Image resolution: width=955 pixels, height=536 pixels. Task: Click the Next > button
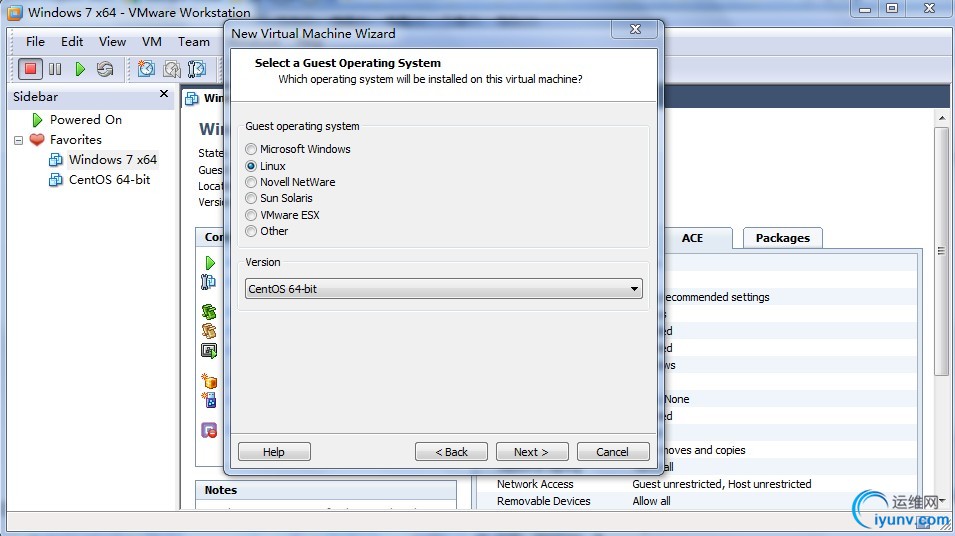pyautogui.click(x=532, y=452)
